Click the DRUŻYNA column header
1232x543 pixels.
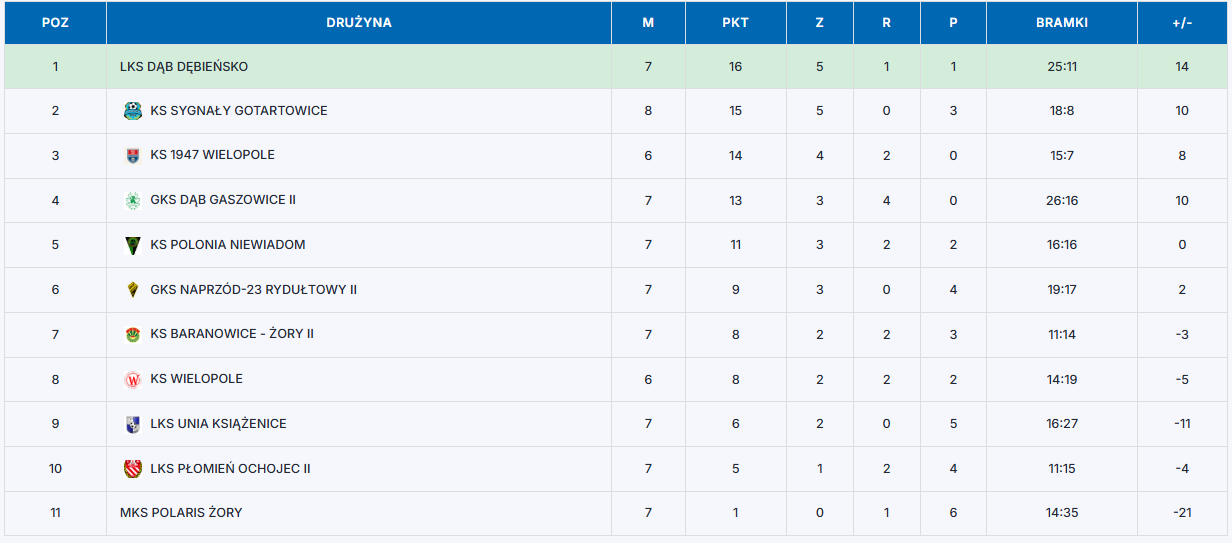tap(358, 22)
